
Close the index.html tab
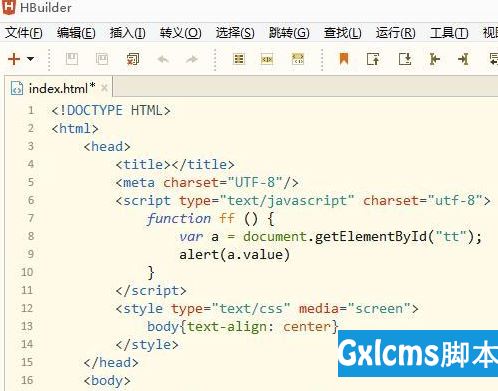(x=104, y=88)
